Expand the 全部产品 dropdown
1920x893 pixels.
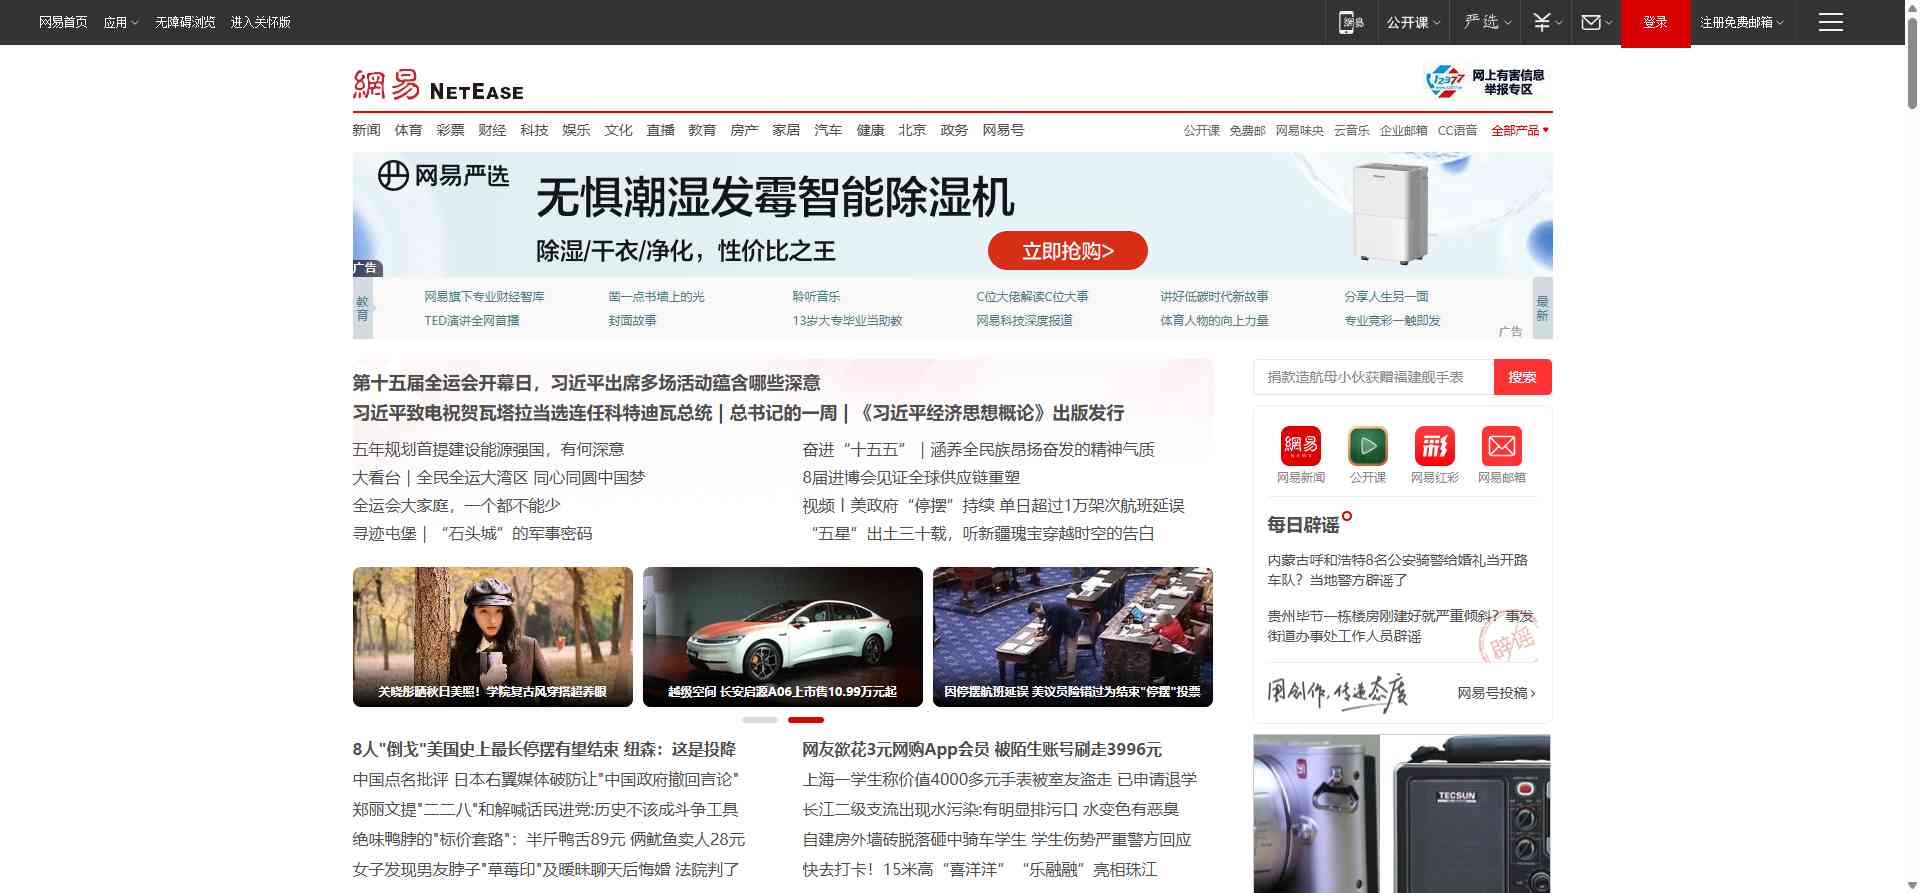[x=1519, y=130]
